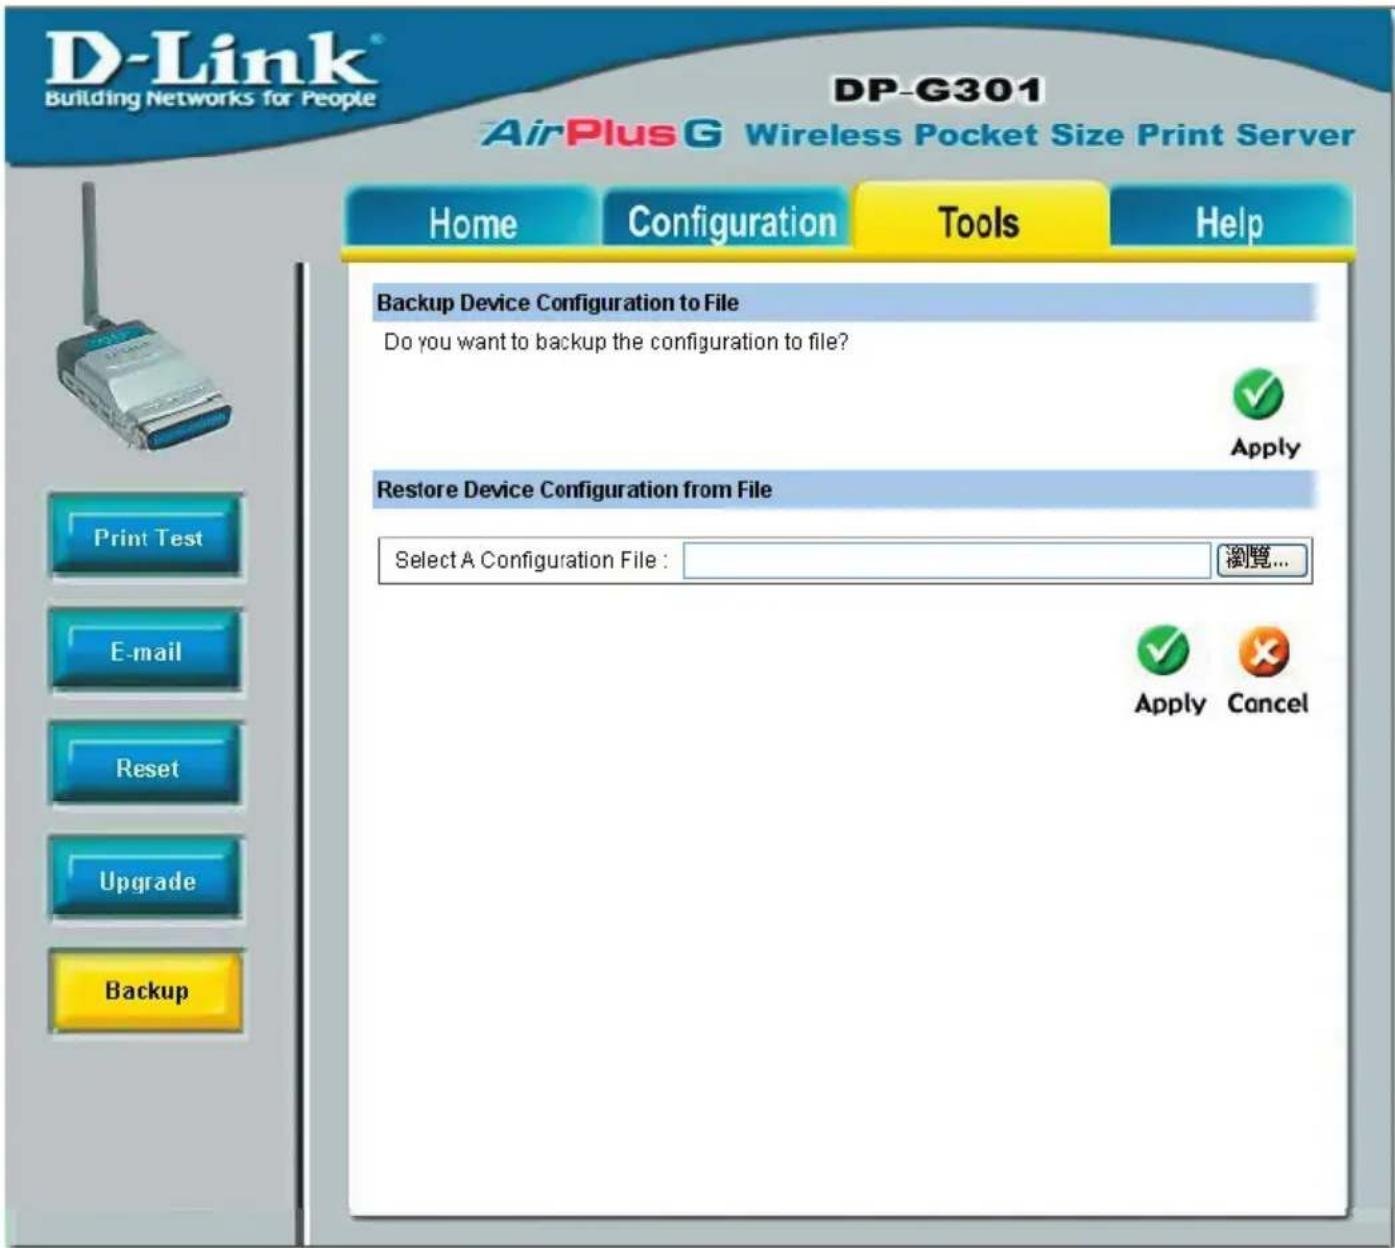Focus the configuration file path field
This screenshot has width=1395, height=1248.
click(x=947, y=560)
